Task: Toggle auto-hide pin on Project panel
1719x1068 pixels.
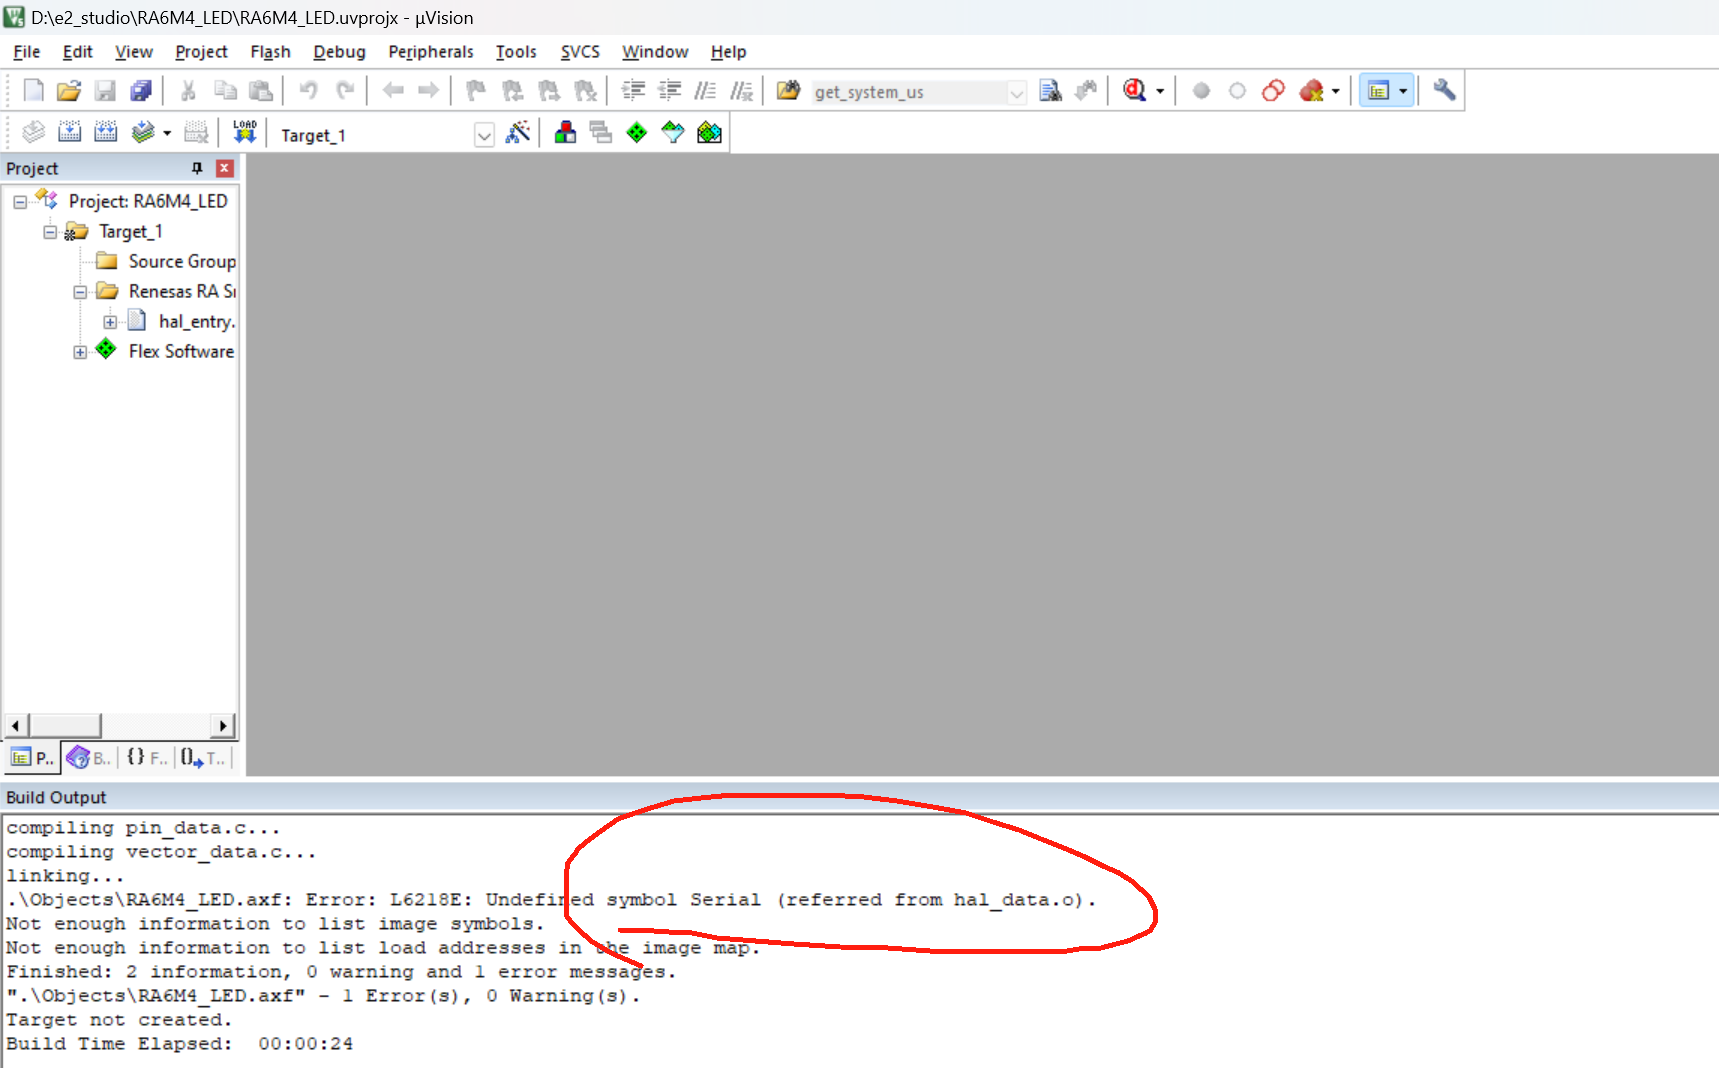Action: click(197, 168)
